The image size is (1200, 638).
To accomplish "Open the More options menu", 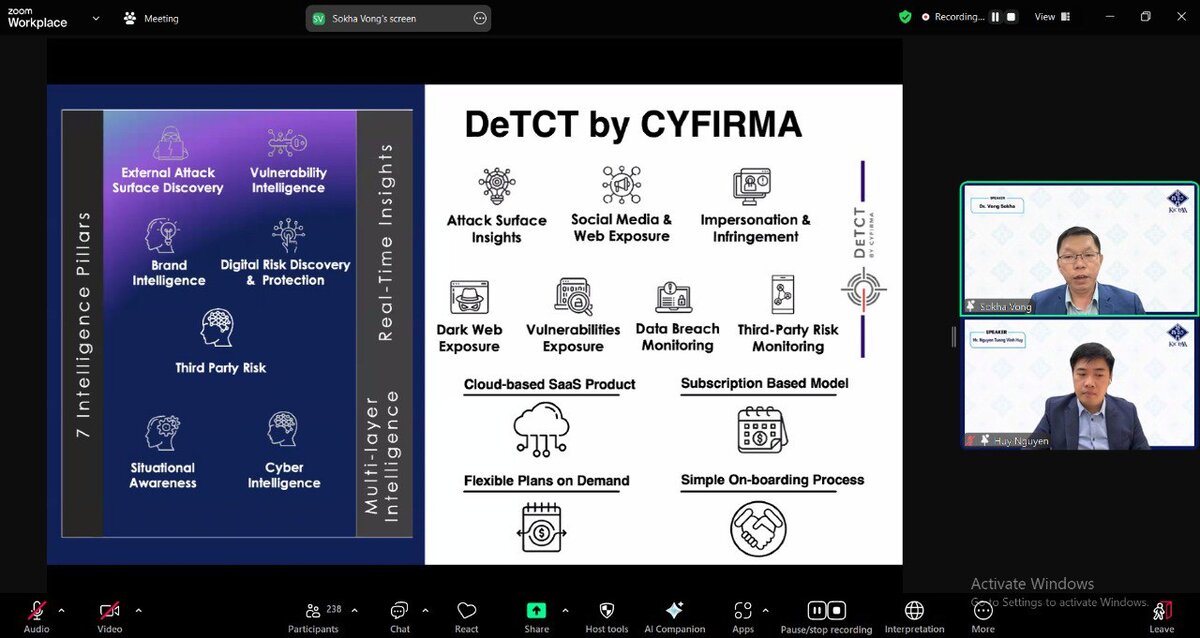I will [983, 616].
